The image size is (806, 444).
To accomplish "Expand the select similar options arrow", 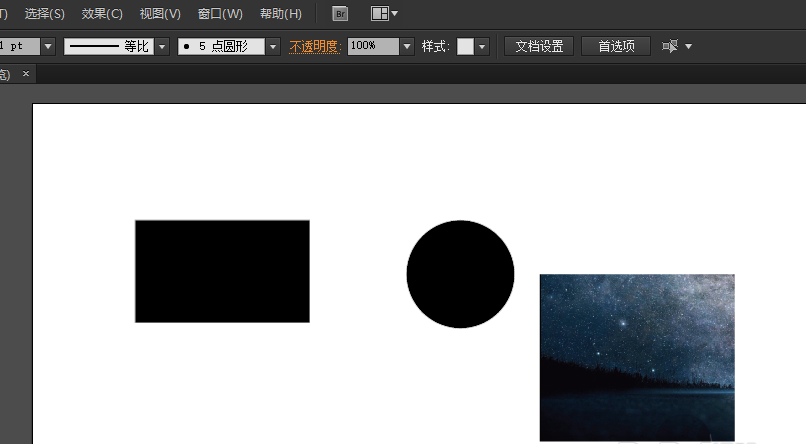I will [x=689, y=46].
